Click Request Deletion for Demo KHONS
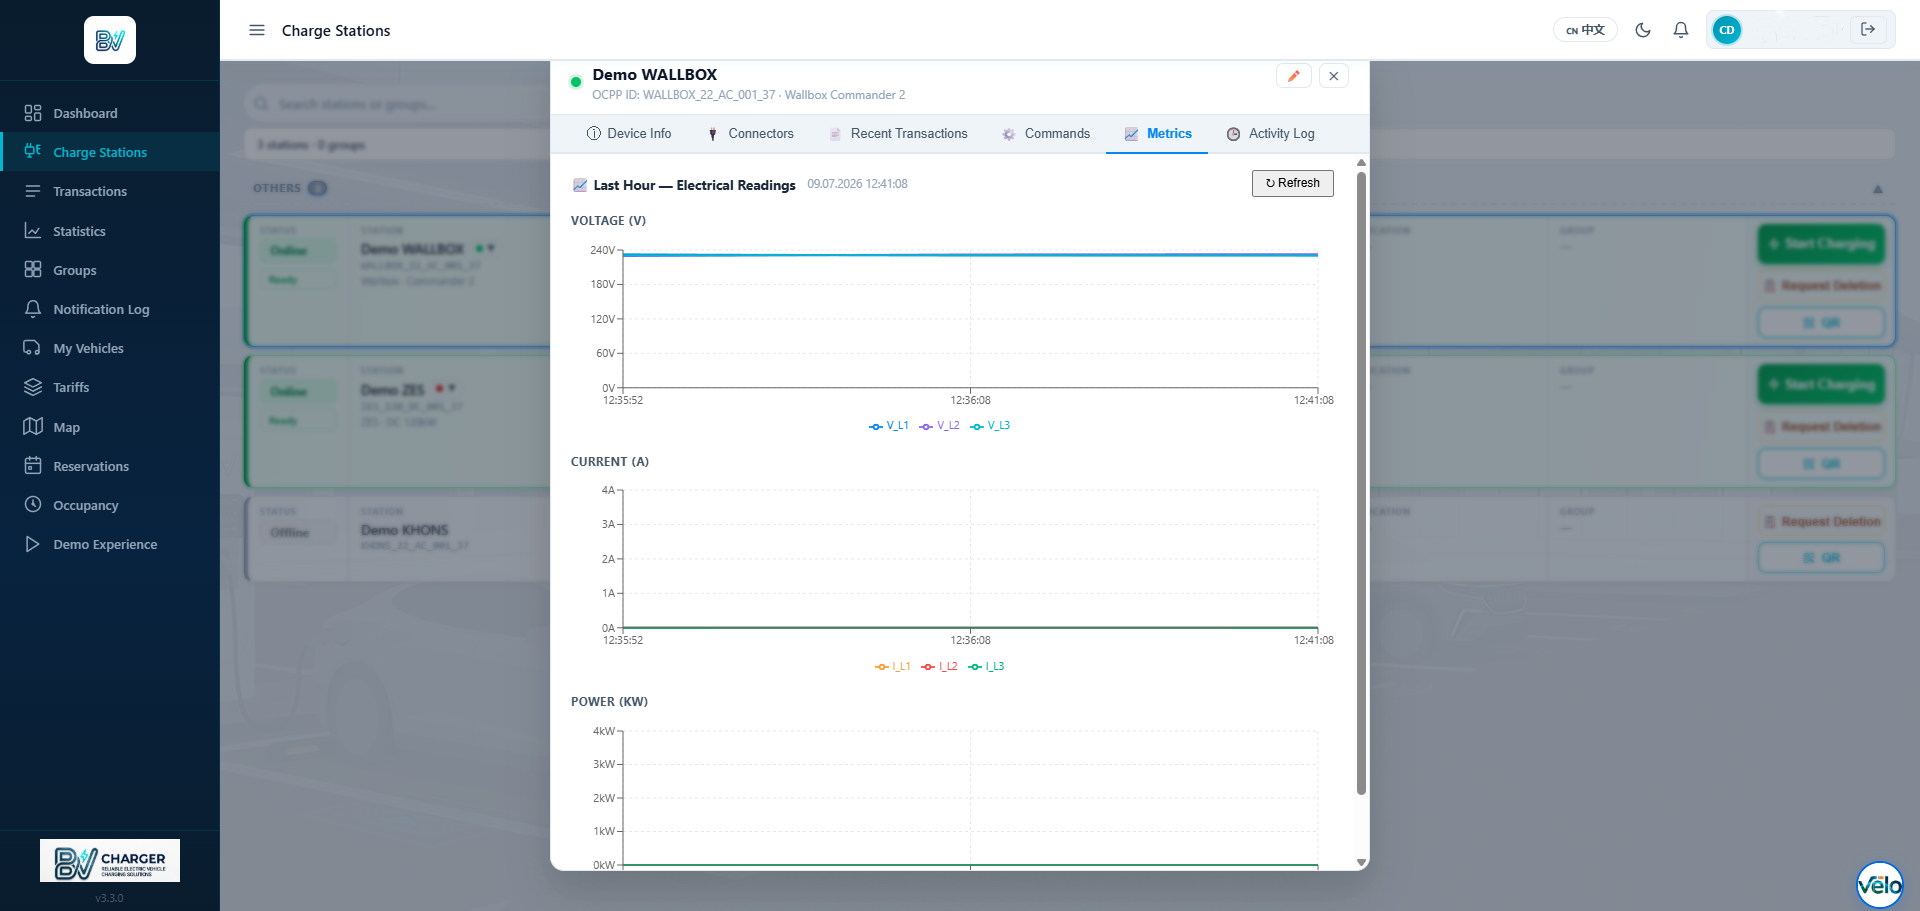This screenshot has height=911, width=1920. (x=1821, y=522)
